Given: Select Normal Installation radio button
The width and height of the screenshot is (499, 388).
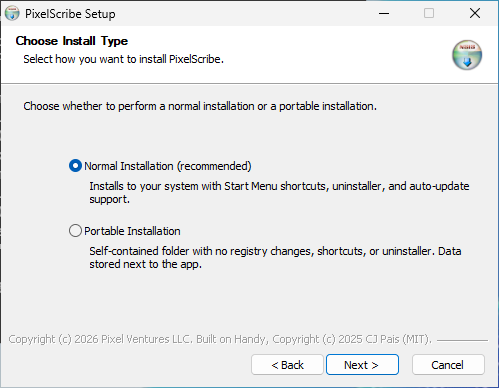Looking at the screenshot, I should [x=75, y=166].
